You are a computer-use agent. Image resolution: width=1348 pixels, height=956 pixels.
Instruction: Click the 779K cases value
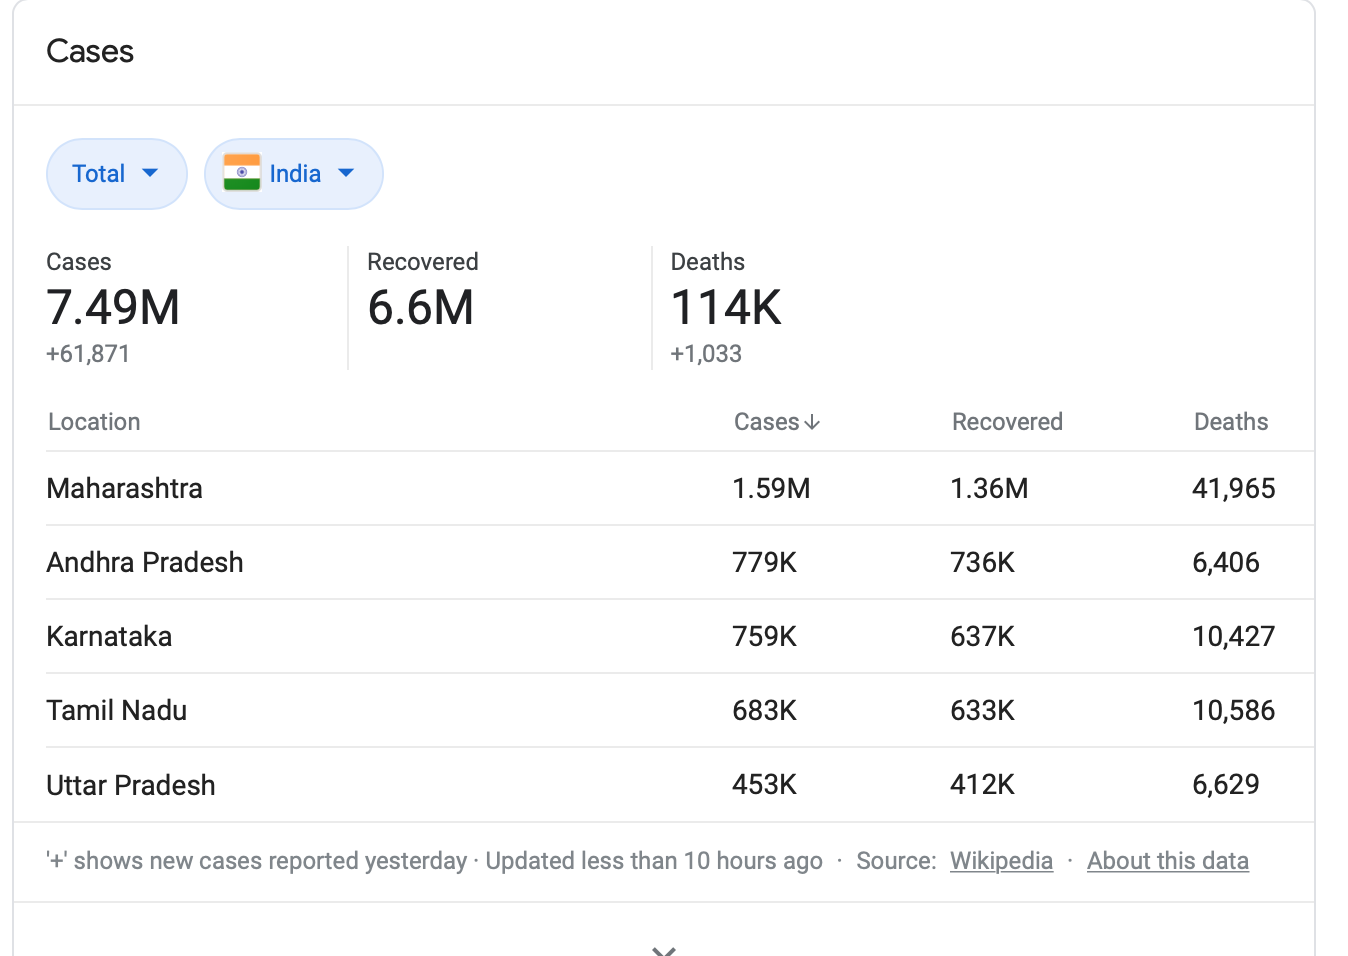[x=765, y=563]
